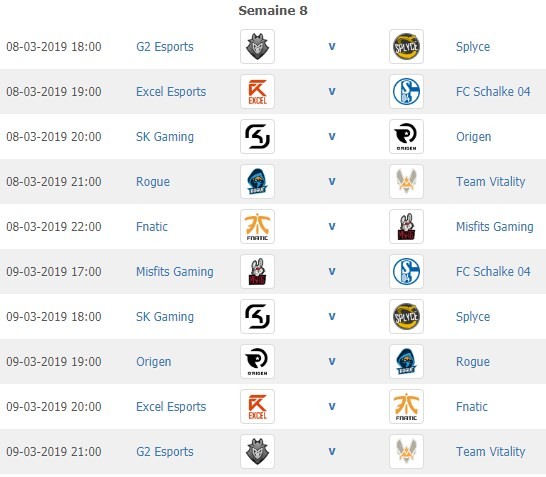Open the Origen team link on 09-03 19:00

[154, 362]
